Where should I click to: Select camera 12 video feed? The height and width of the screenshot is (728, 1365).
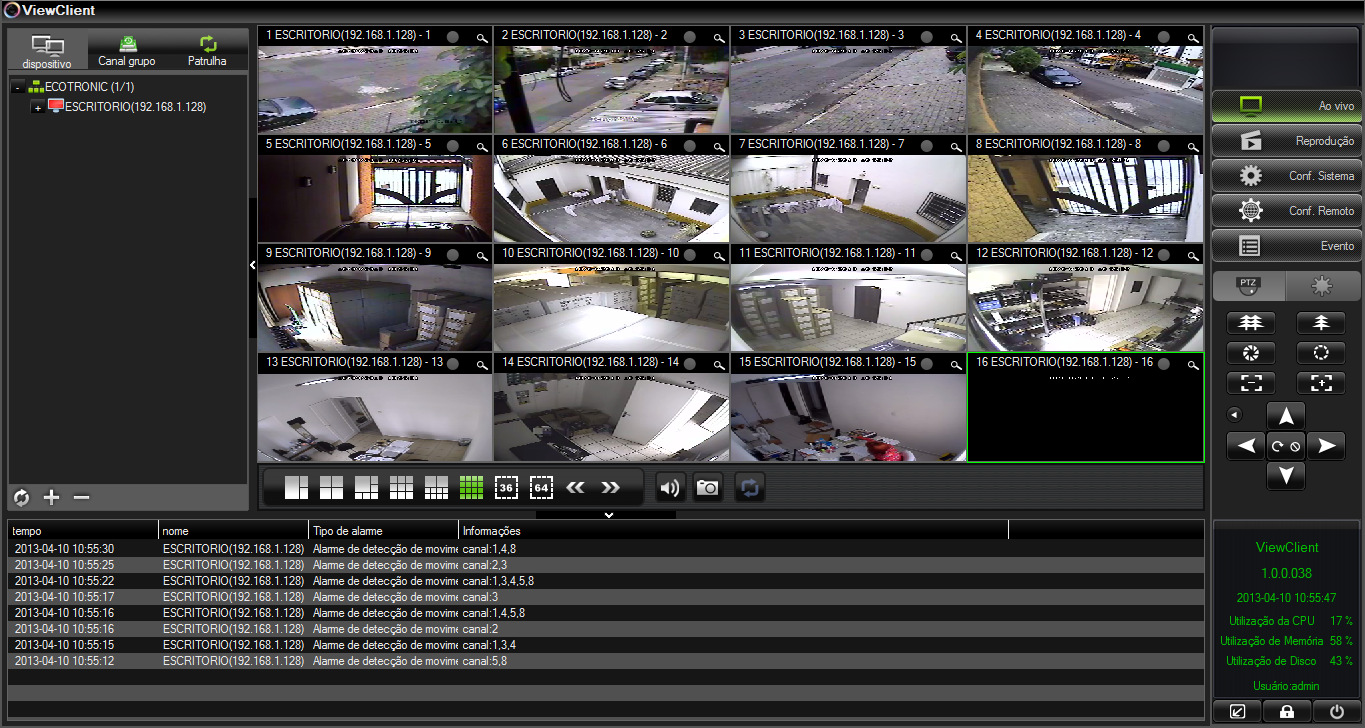point(1085,307)
